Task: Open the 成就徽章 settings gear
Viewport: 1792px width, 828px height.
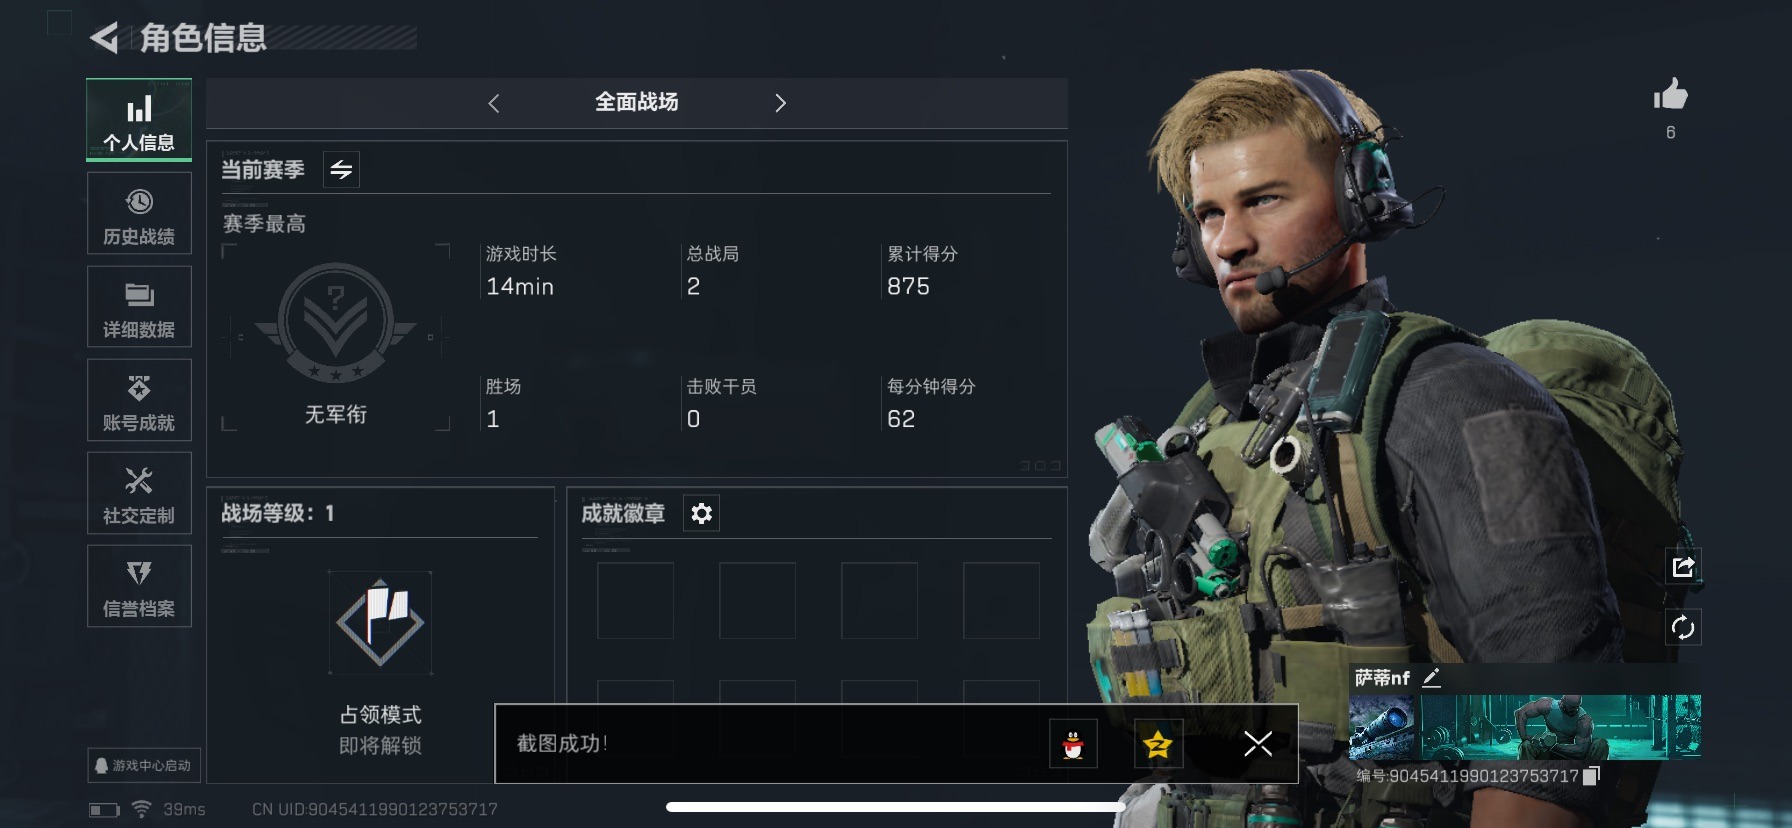Action: (702, 513)
